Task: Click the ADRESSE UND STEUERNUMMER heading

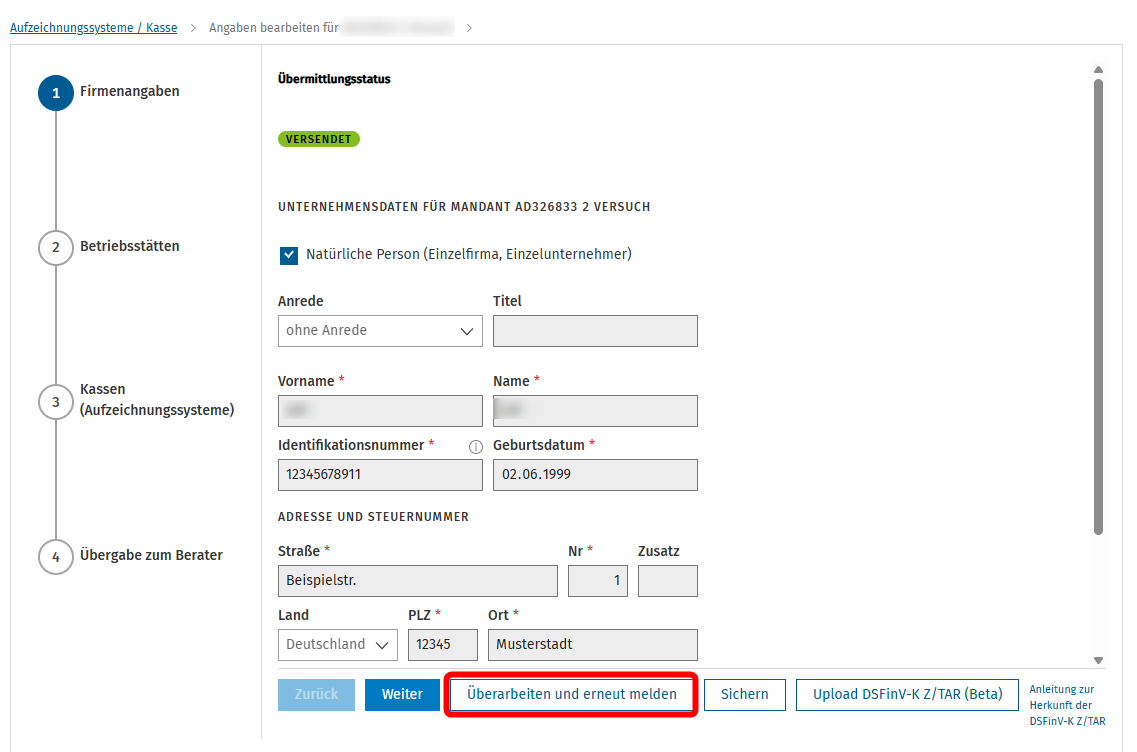Action: 373,517
